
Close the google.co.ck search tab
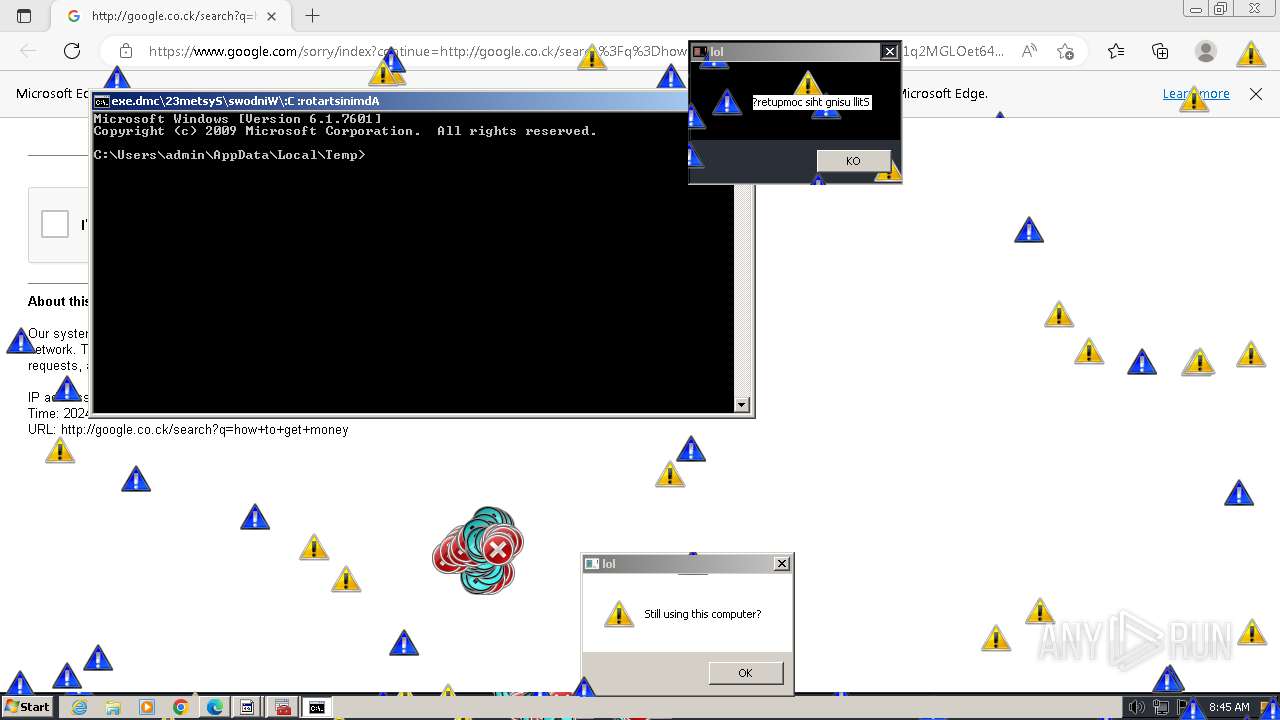(272, 16)
